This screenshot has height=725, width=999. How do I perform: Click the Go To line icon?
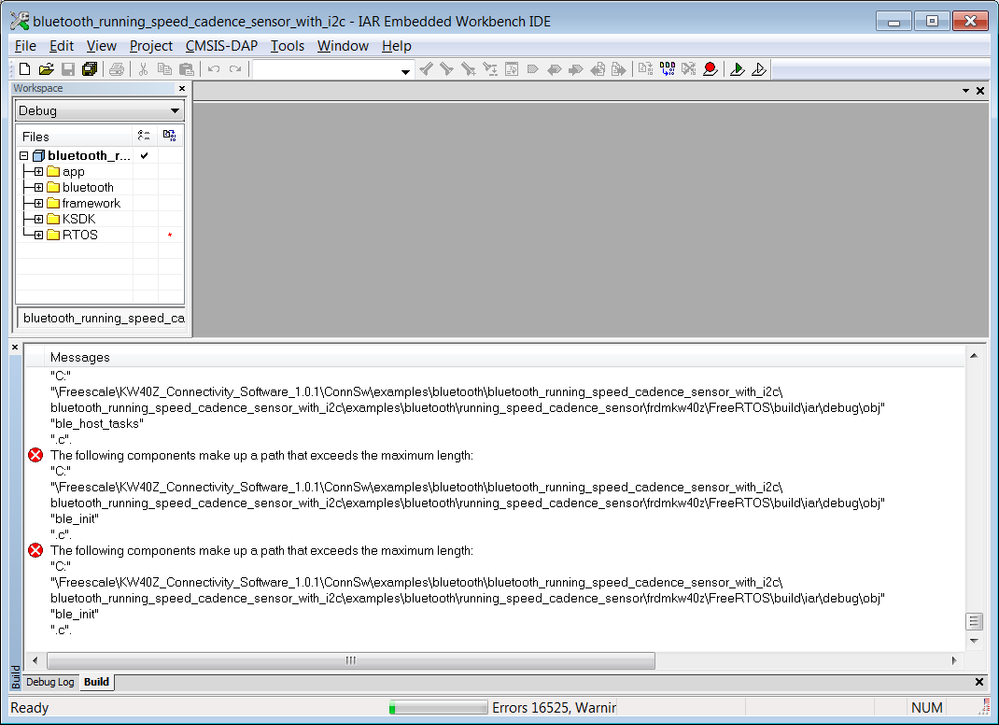pyautogui.click(x=512, y=69)
